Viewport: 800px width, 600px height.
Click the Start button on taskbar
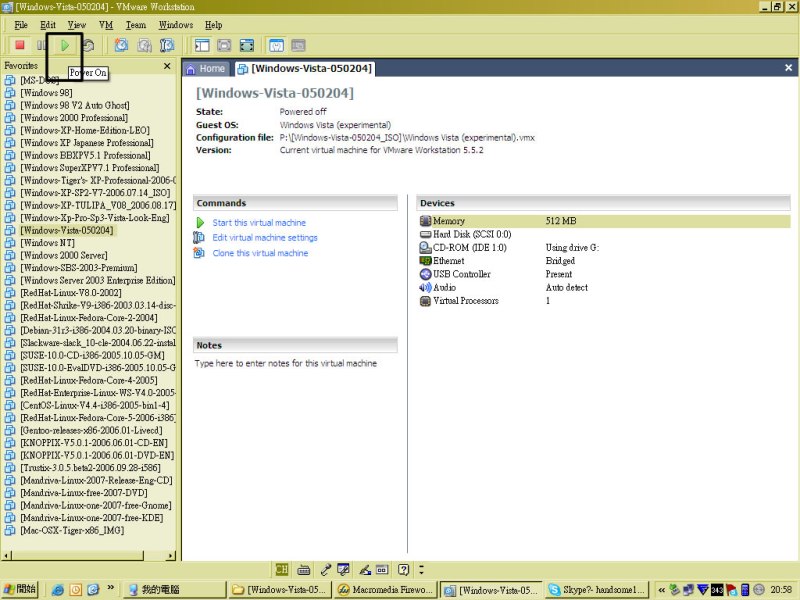[20, 589]
